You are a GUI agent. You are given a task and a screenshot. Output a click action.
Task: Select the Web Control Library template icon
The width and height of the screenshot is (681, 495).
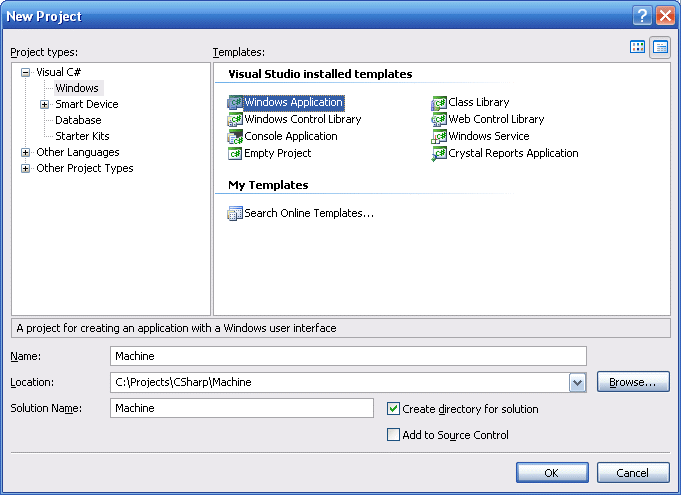439,120
